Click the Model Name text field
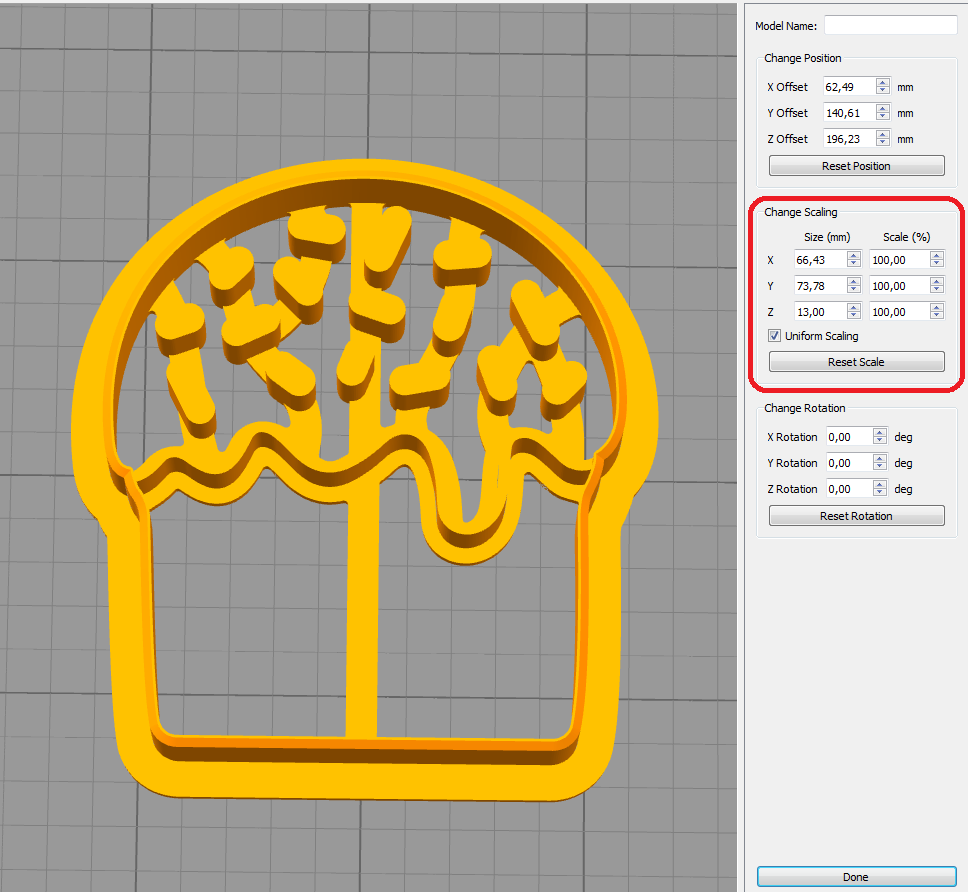 tap(890, 25)
